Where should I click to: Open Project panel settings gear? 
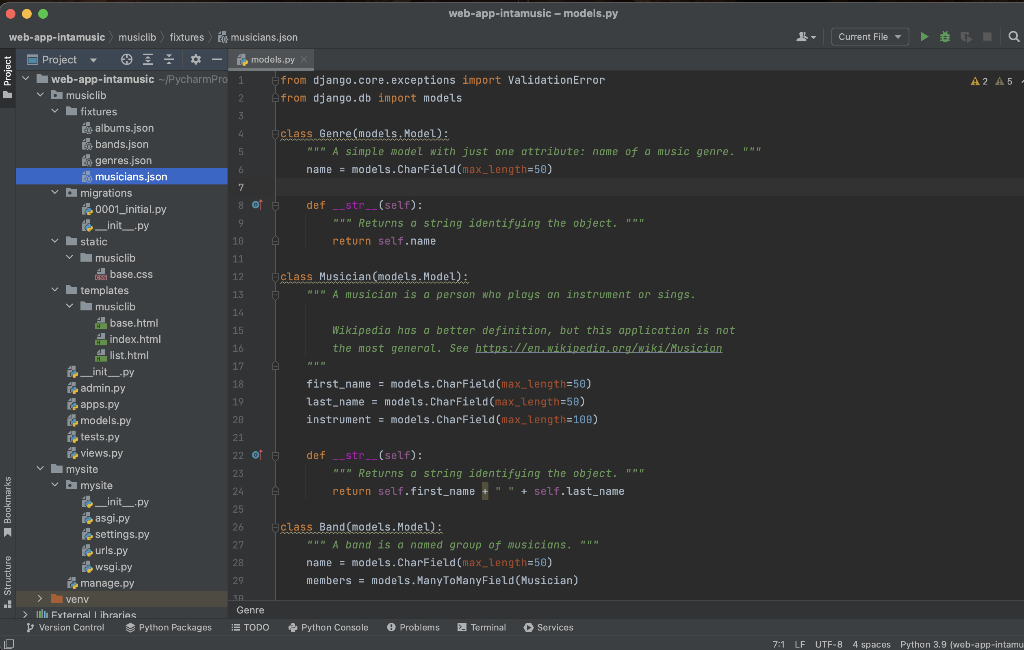(x=196, y=60)
